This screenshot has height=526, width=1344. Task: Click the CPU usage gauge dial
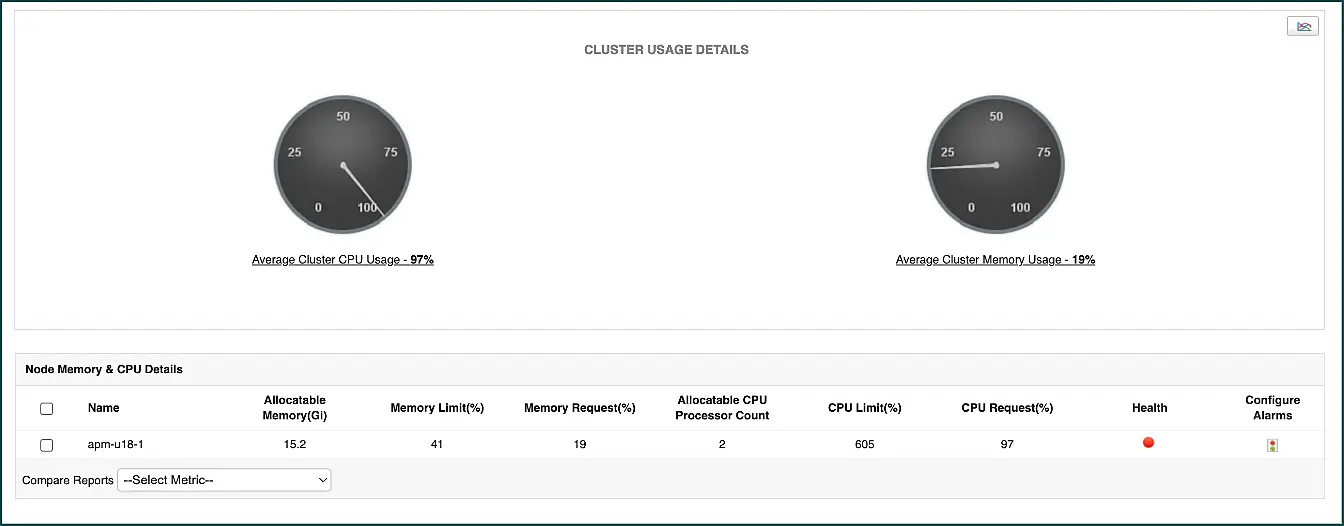tap(343, 165)
